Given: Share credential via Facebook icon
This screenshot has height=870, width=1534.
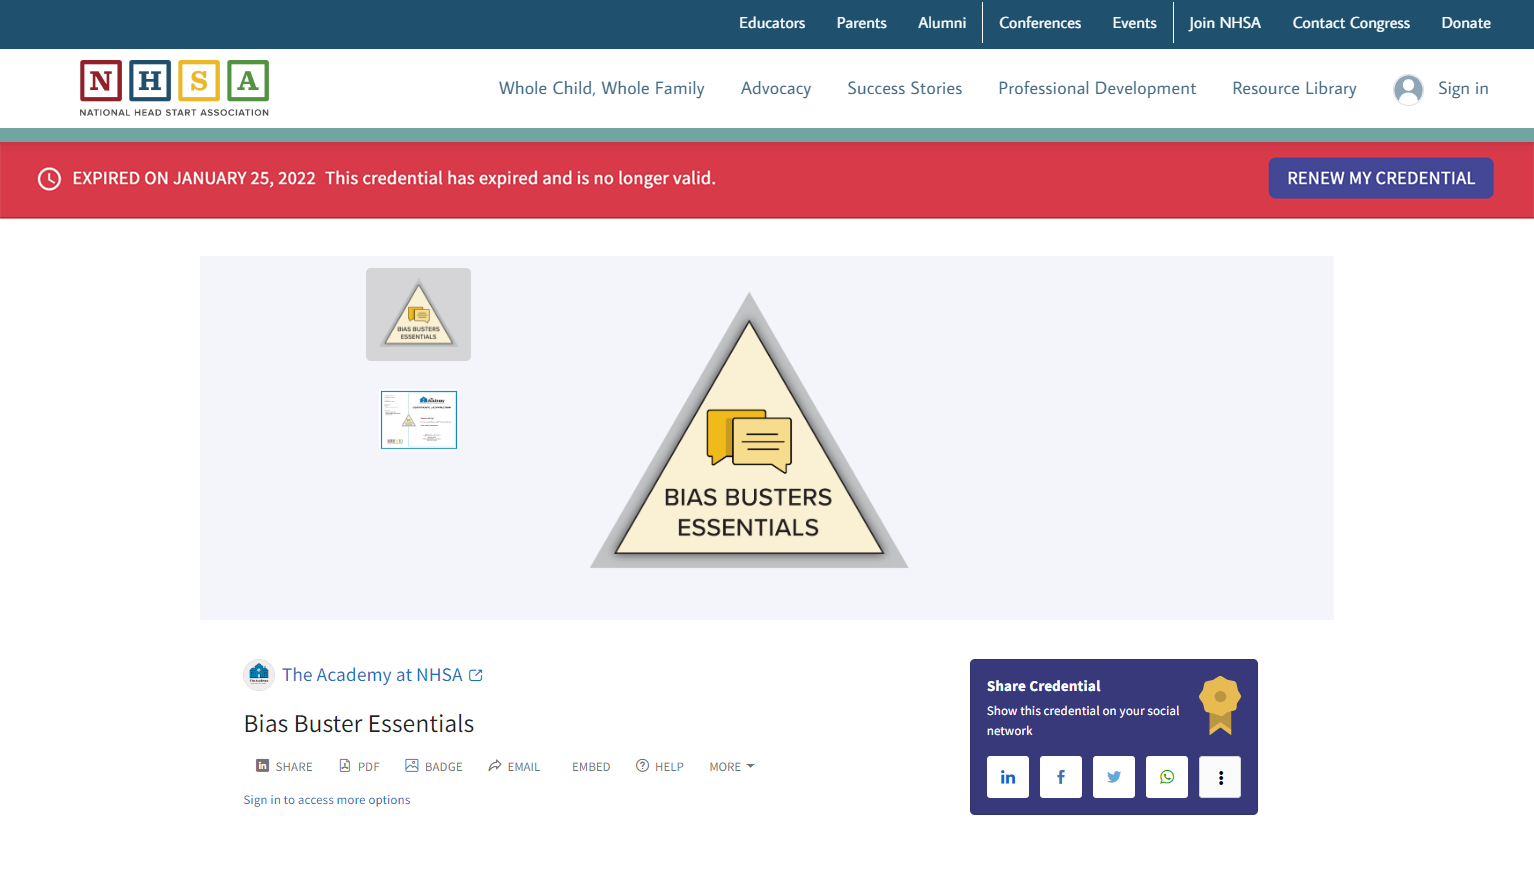Looking at the screenshot, I should tap(1060, 776).
